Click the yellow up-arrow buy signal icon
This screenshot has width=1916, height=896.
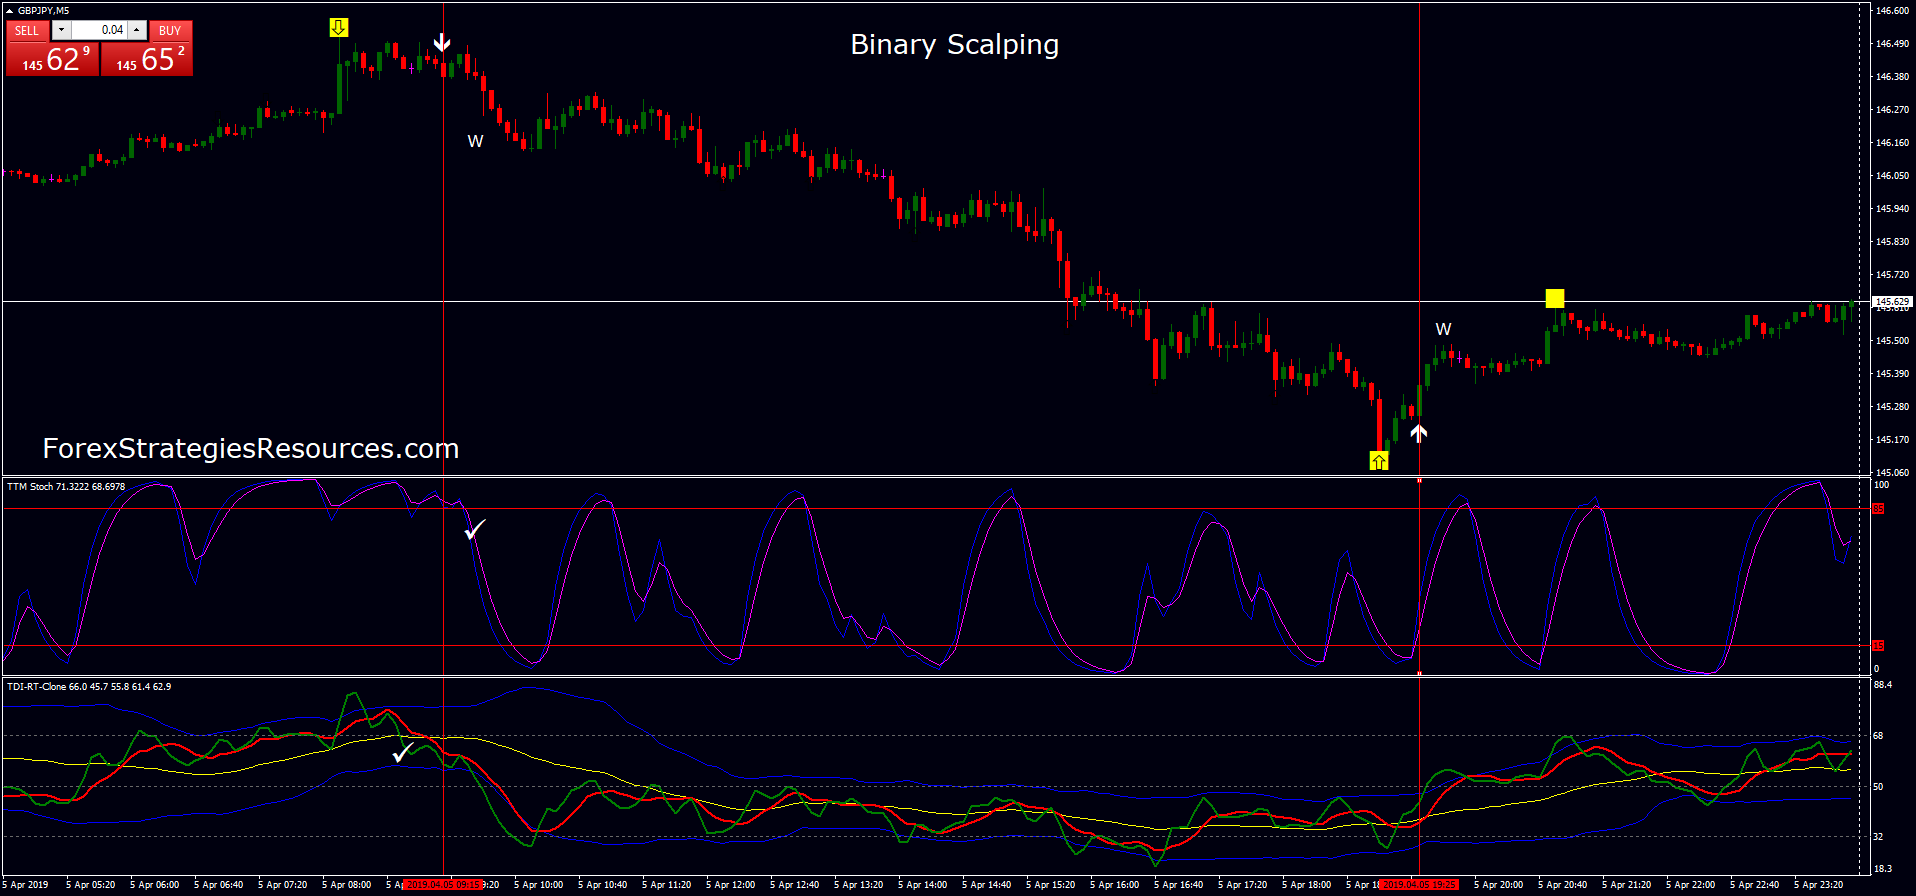(1379, 460)
